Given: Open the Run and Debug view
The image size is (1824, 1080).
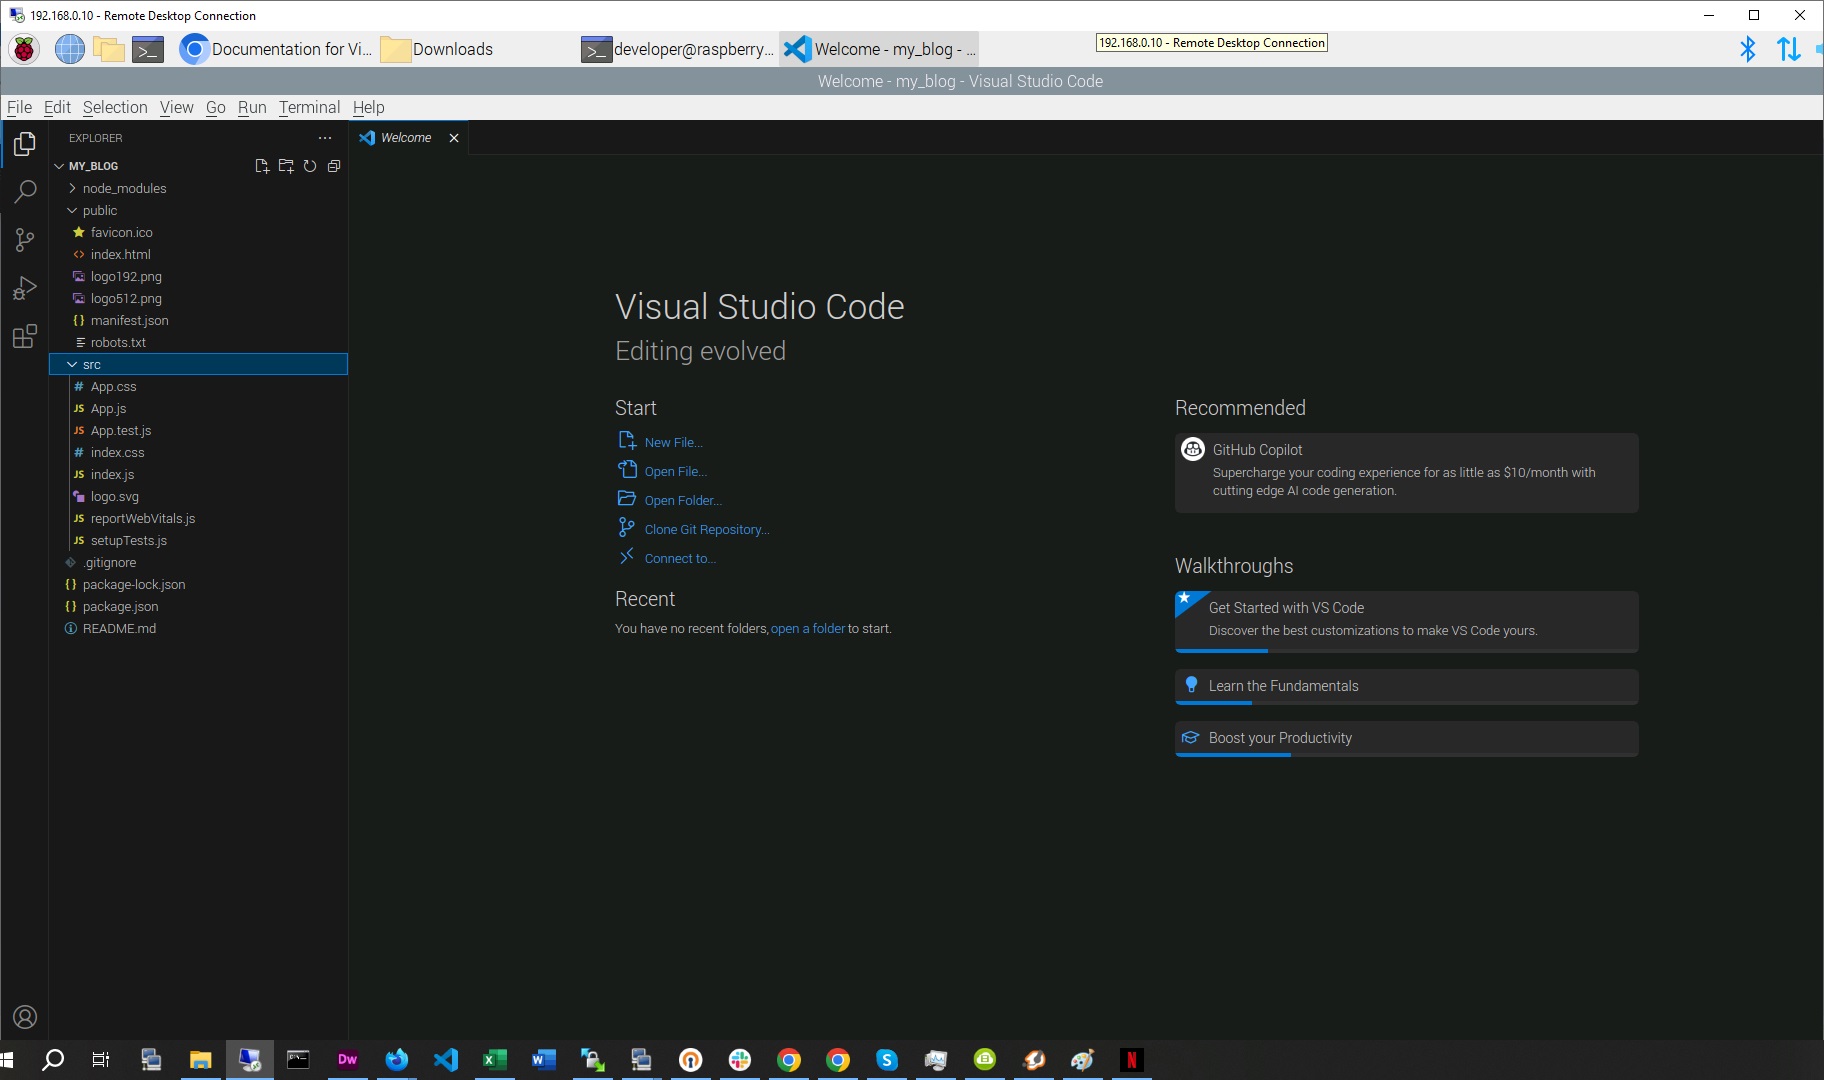Looking at the screenshot, I should click(25, 288).
